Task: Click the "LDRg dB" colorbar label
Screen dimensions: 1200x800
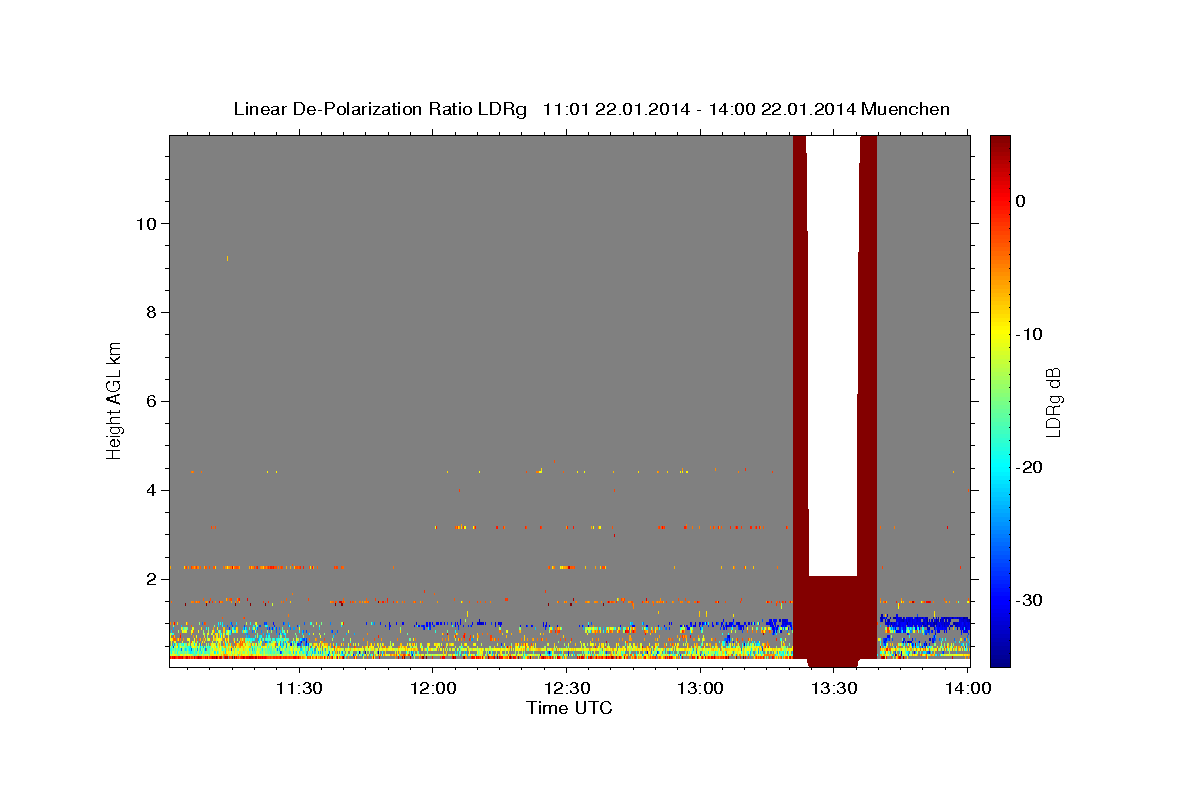Action: pos(1053,402)
